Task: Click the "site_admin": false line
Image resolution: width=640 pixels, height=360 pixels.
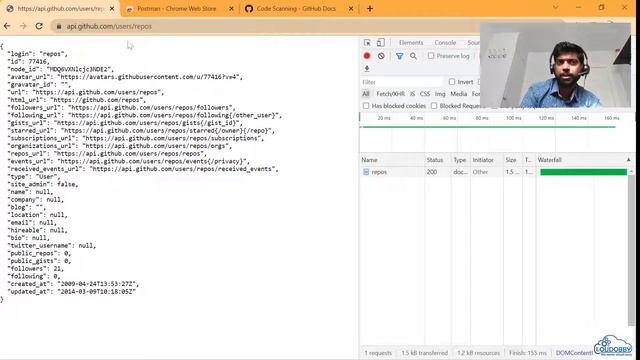Action: coord(43,184)
